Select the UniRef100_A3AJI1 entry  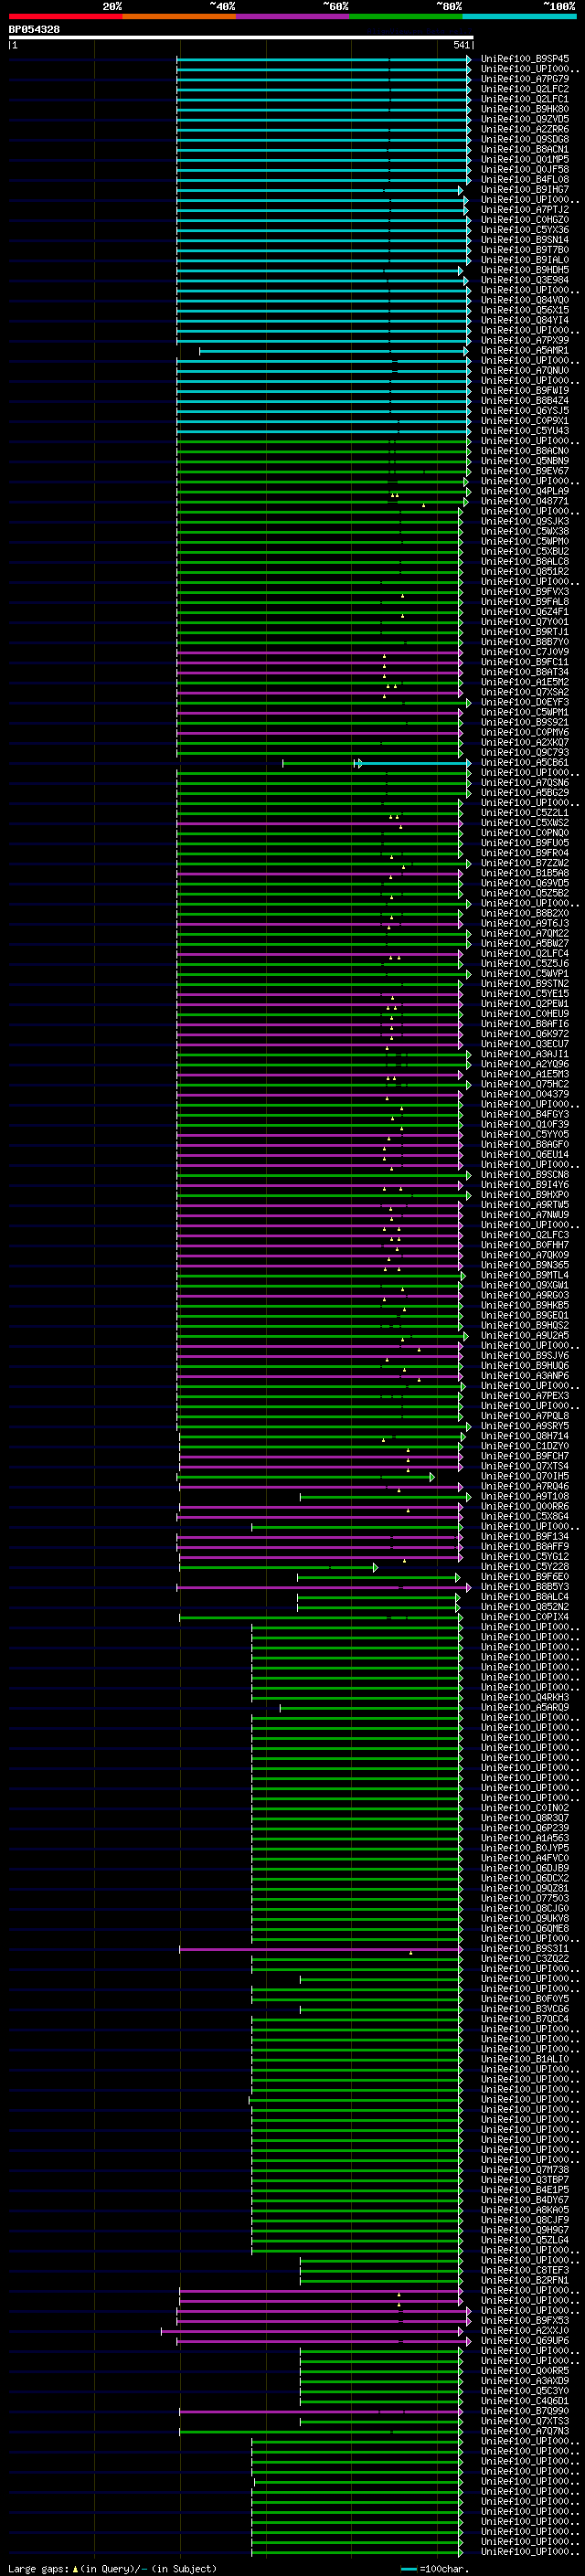click(x=525, y=1054)
